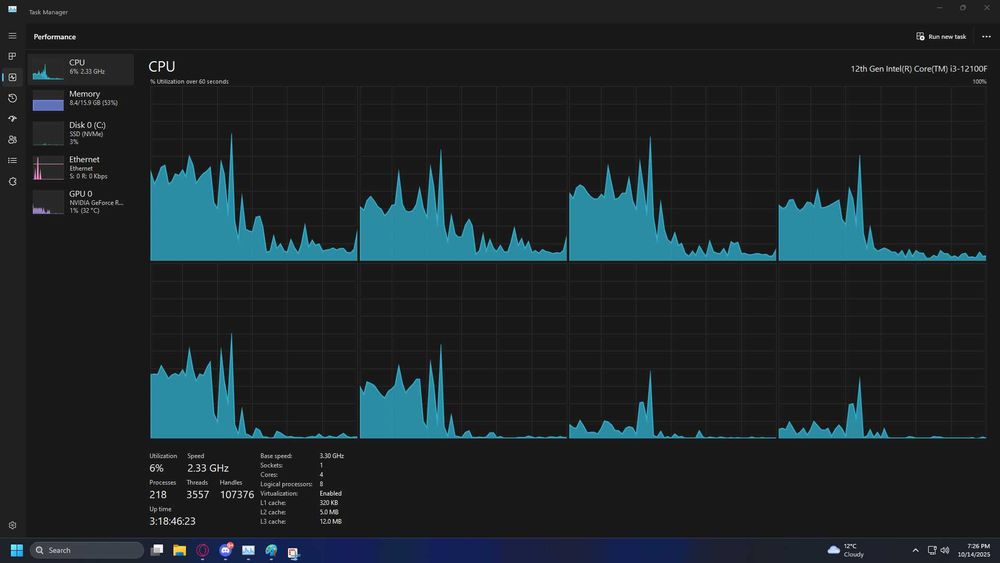Click the Cores label

click(269, 475)
